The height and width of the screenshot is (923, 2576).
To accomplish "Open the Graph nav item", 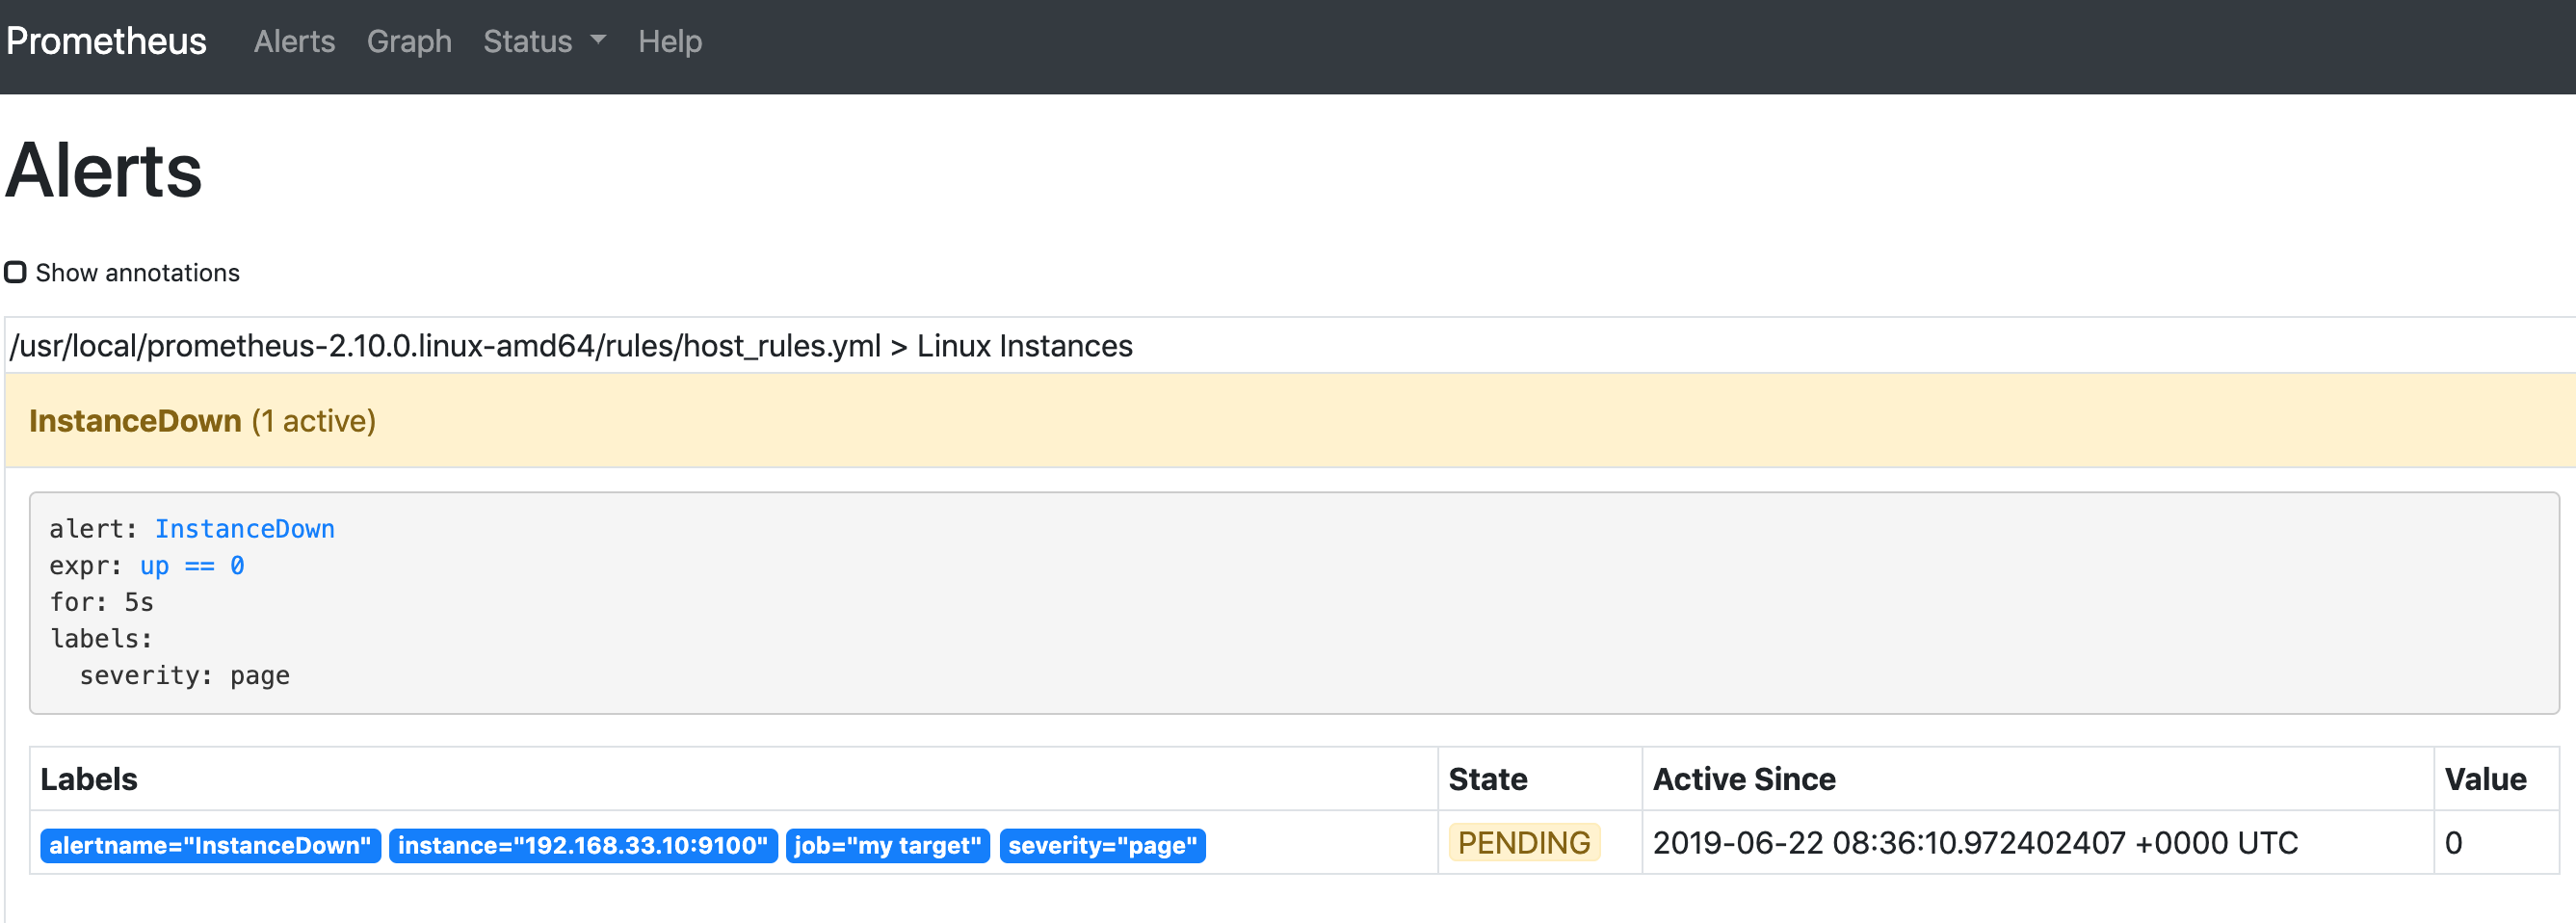I will [x=409, y=42].
